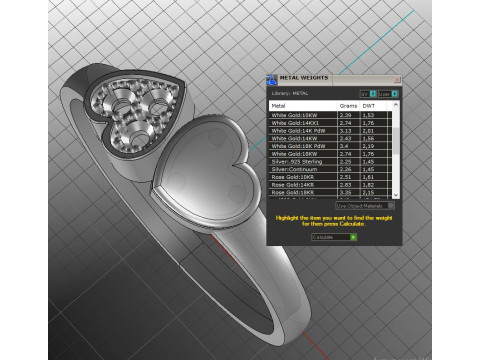Click the 2,15 DWT value
Image resolution: width=480 pixels, height=360 pixels.
pos(368,192)
